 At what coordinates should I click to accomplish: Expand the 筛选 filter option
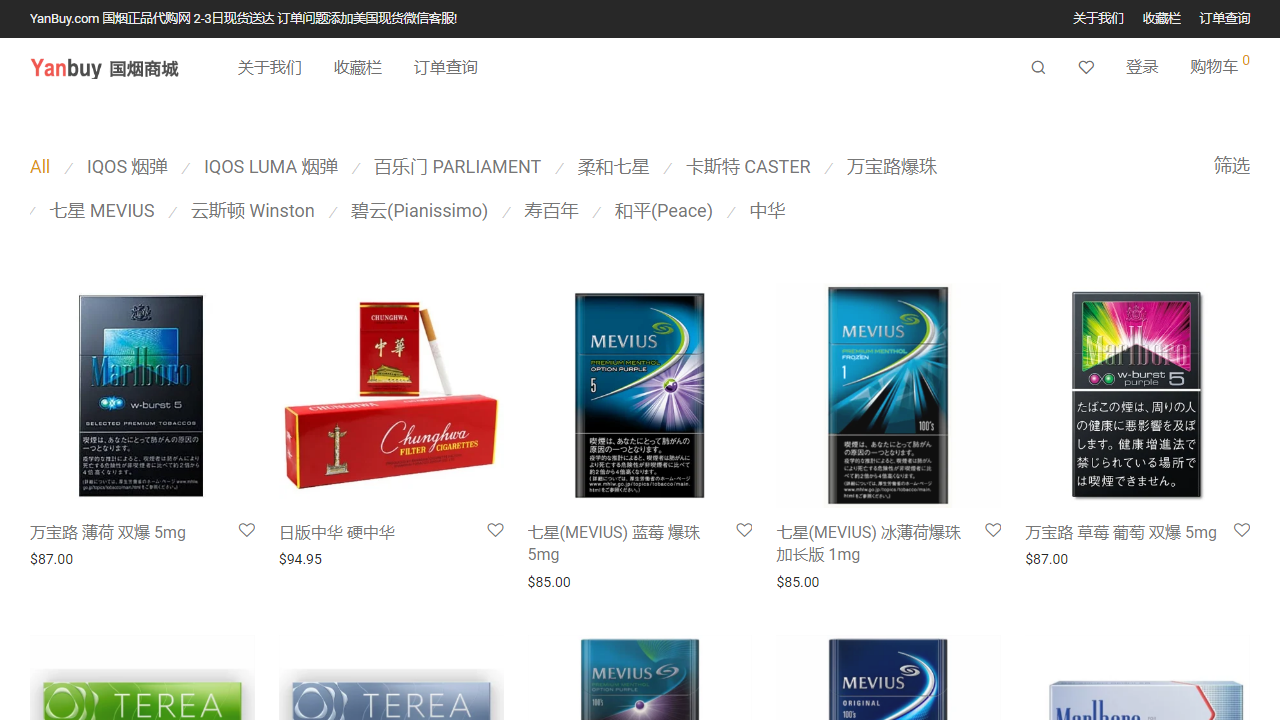1232,165
